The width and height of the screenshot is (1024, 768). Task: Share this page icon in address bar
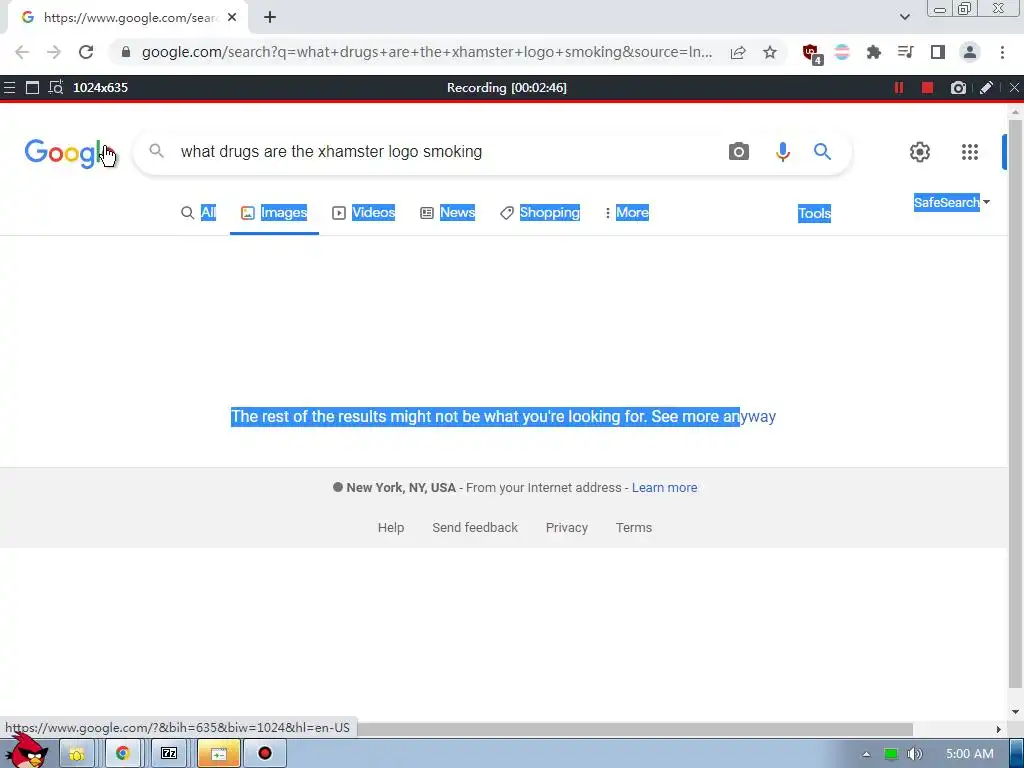click(x=738, y=52)
